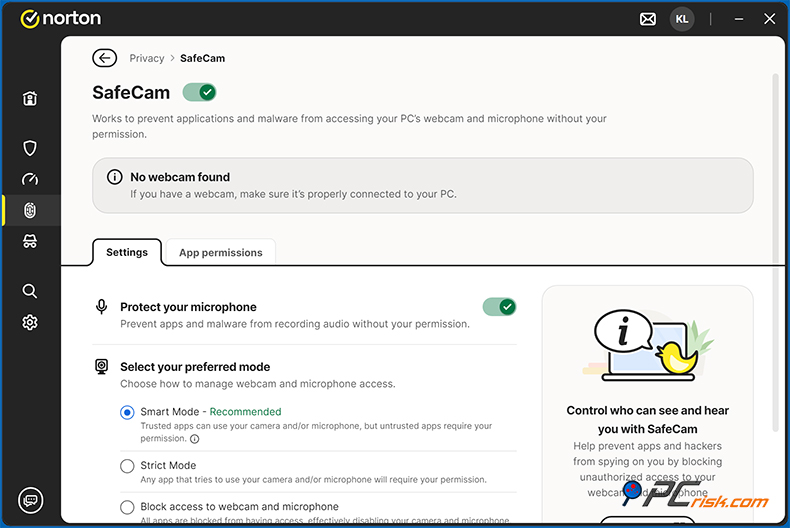The height and width of the screenshot is (528, 790).
Task: Switch to the App permissions tab
Action: pyautogui.click(x=220, y=253)
